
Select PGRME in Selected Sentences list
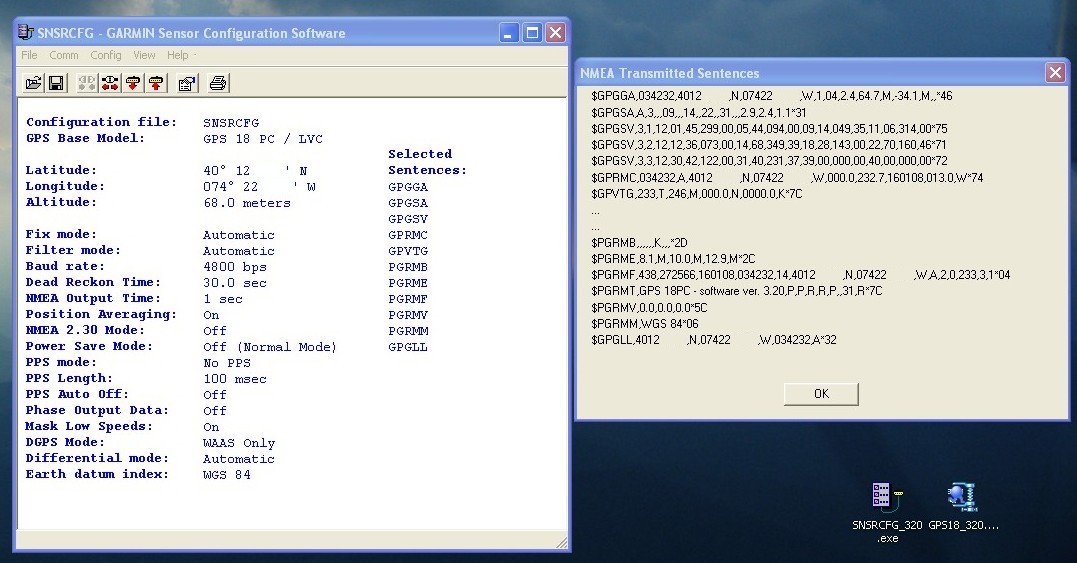tap(408, 283)
